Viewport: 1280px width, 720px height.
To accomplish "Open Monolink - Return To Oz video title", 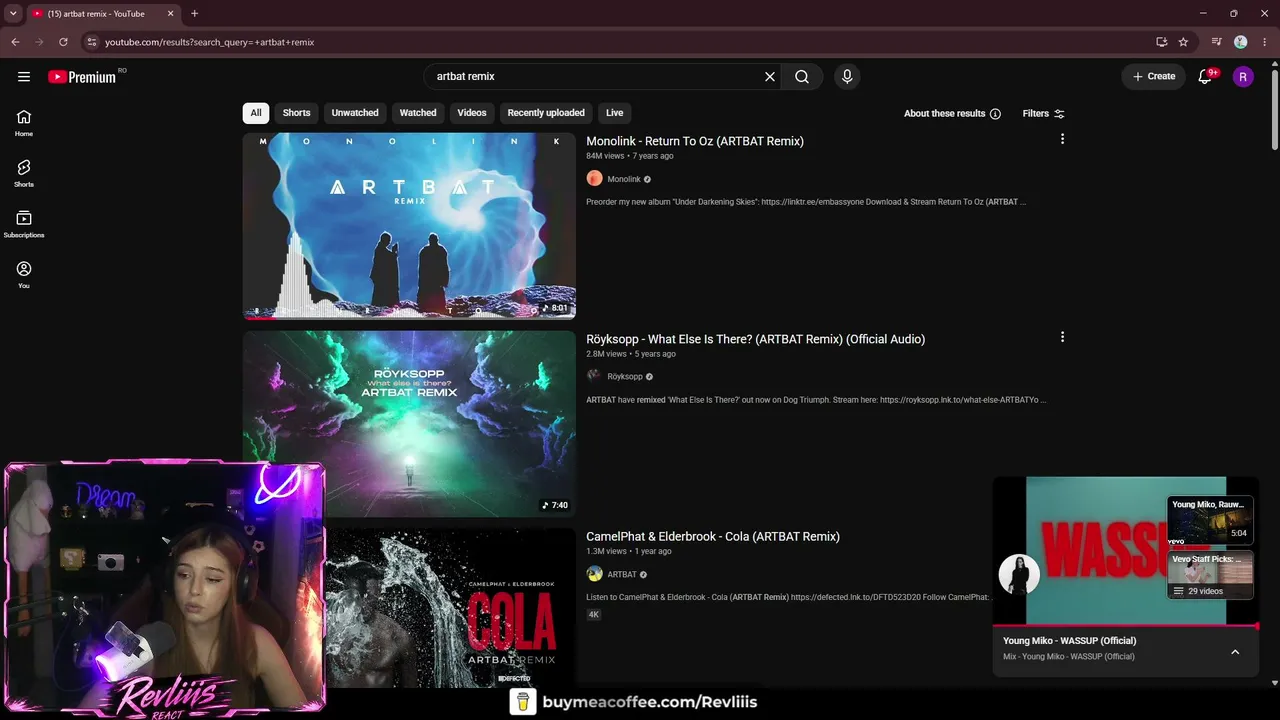I will click(x=695, y=141).
